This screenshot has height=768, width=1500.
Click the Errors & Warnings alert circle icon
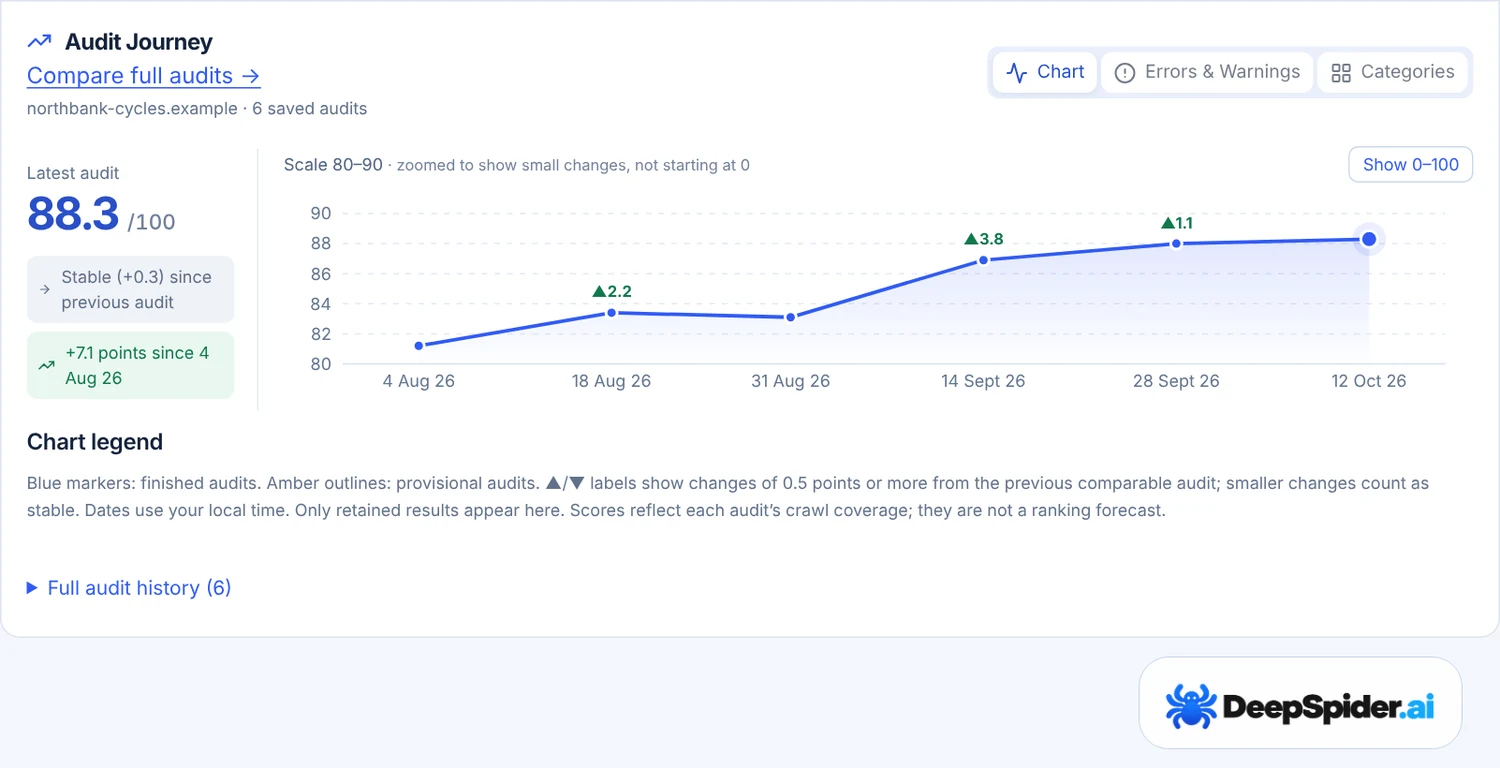[1125, 72]
